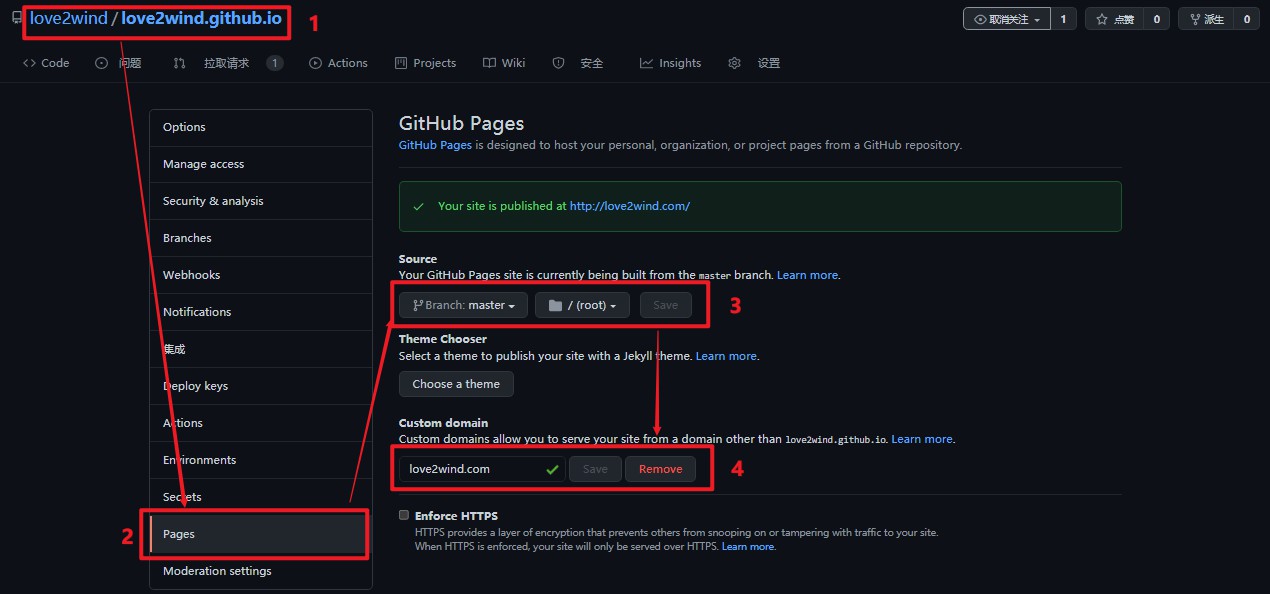This screenshot has height=594, width=1270.
Task: Click the Projects board icon
Action: [x=401, y=63]
